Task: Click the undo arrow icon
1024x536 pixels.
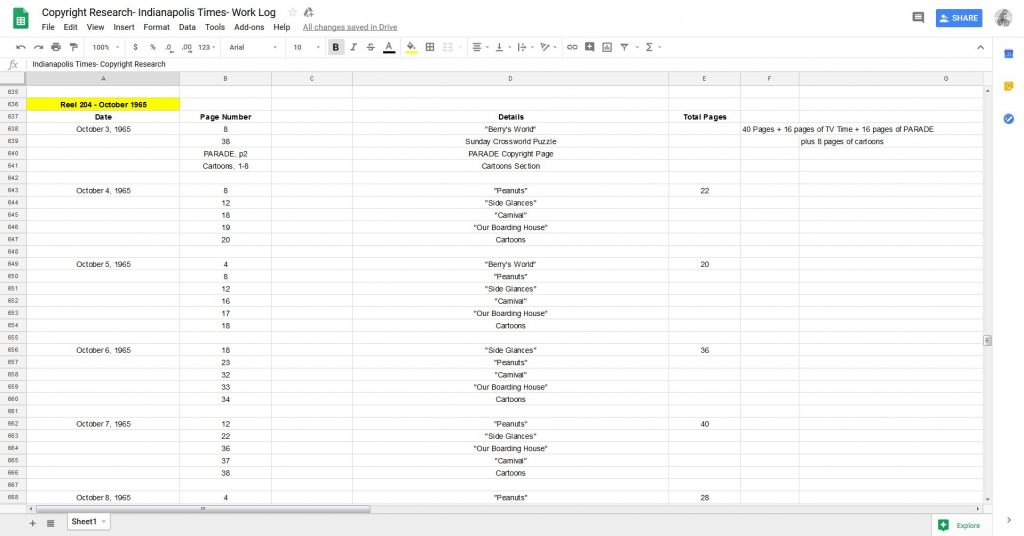Action: [x=21, y=47]
